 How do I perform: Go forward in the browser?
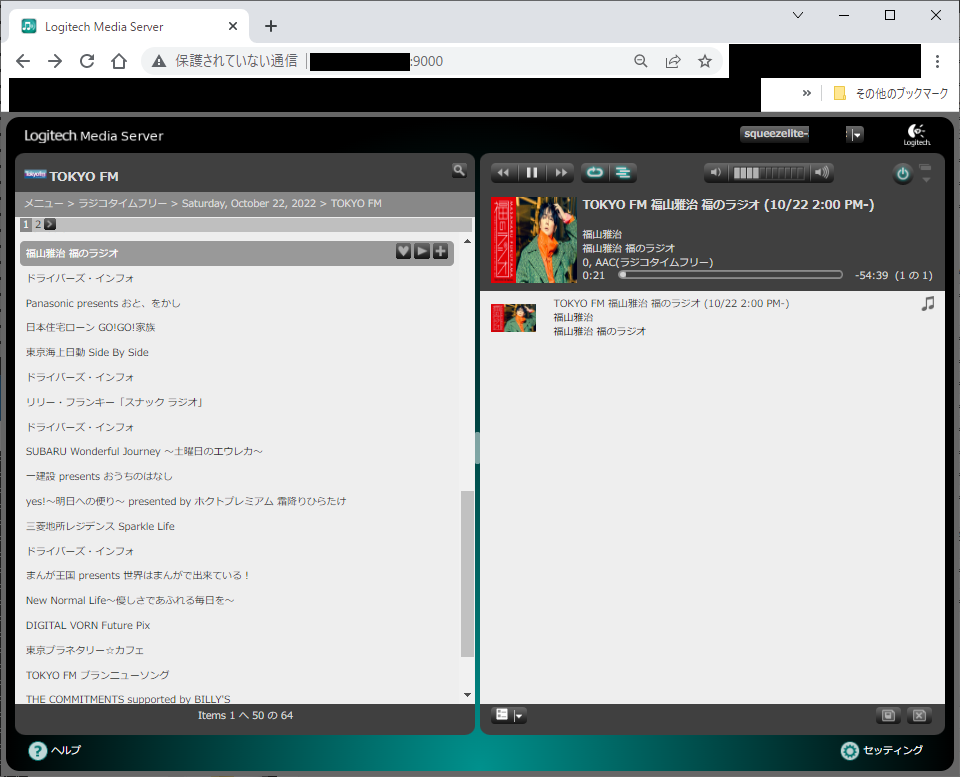coord(55,61)
